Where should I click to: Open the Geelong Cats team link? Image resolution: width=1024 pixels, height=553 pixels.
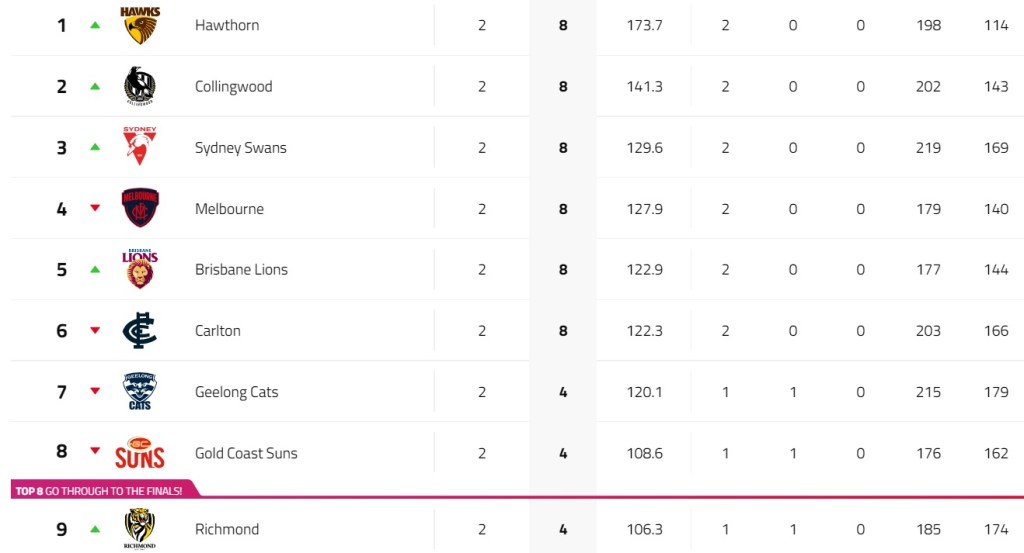236,392
